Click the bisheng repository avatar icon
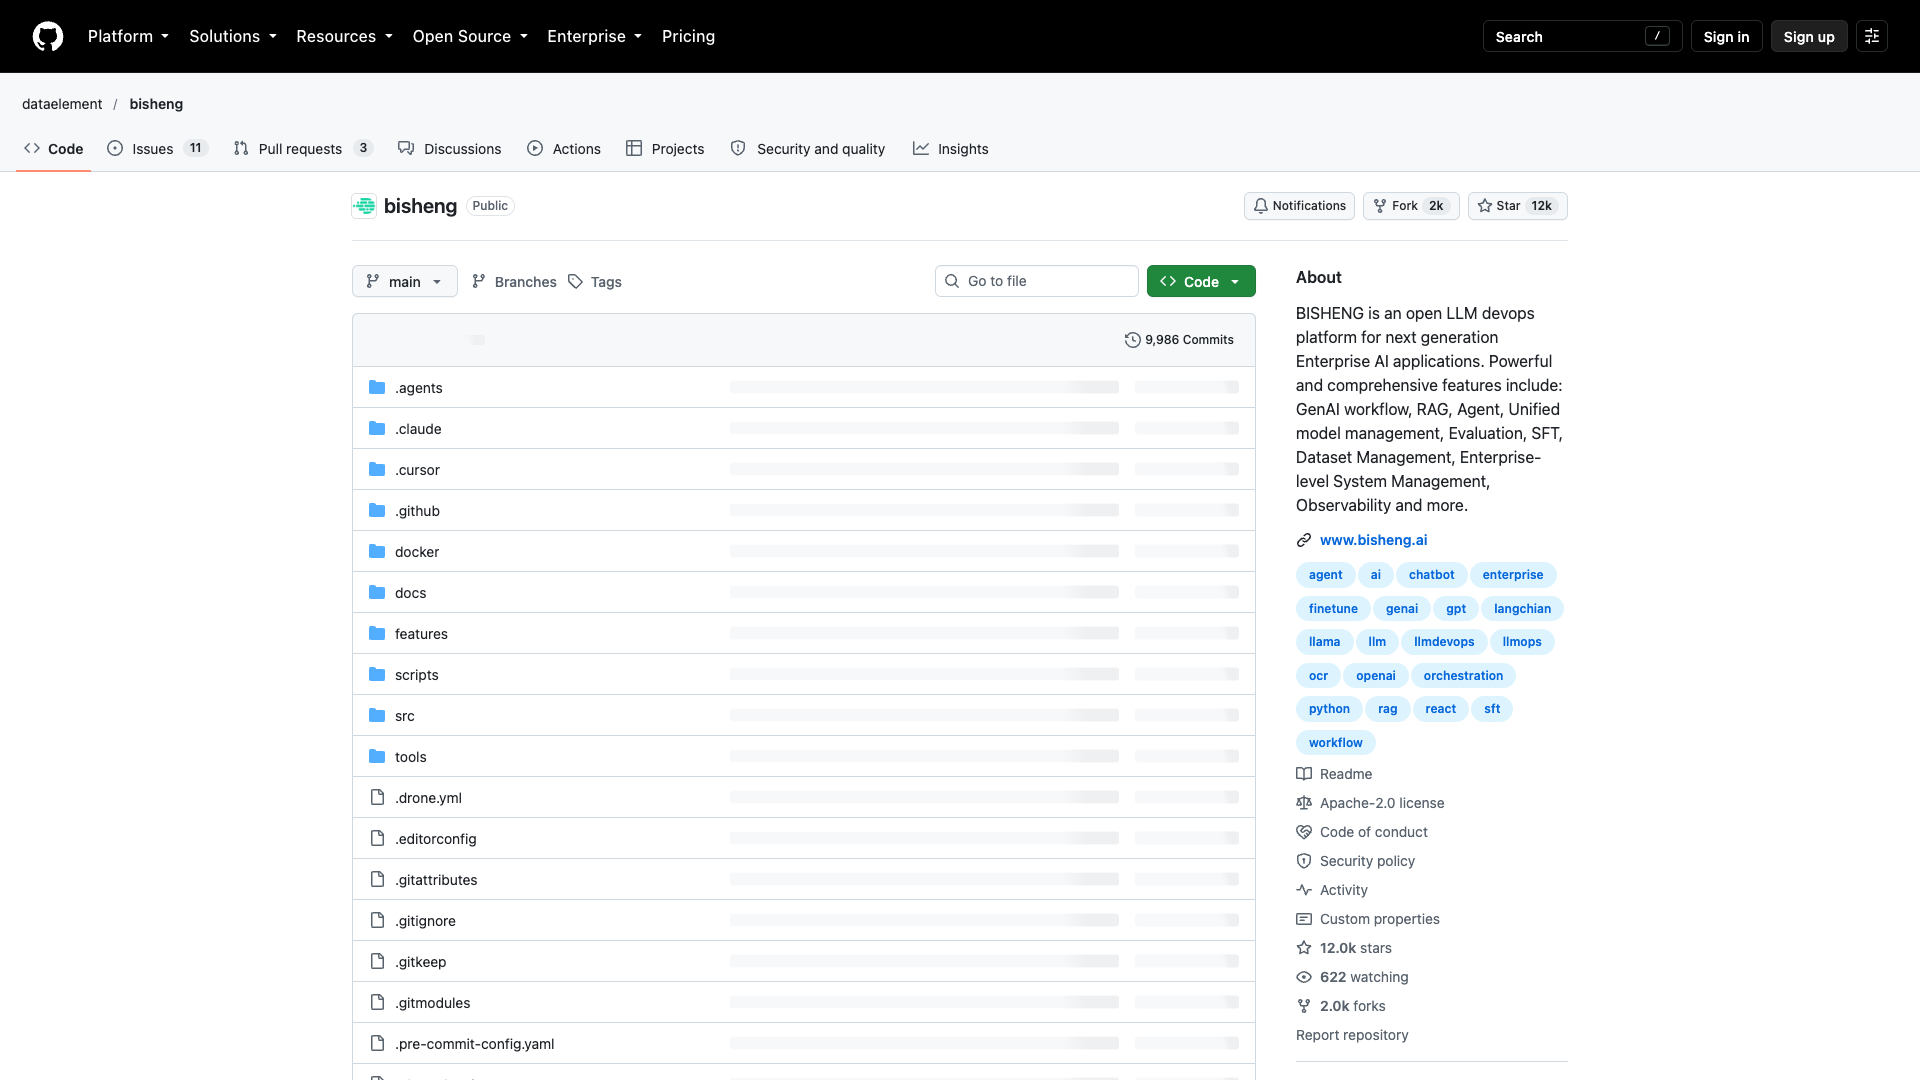Screen dimensions: 1920x1080 point(364,206)
